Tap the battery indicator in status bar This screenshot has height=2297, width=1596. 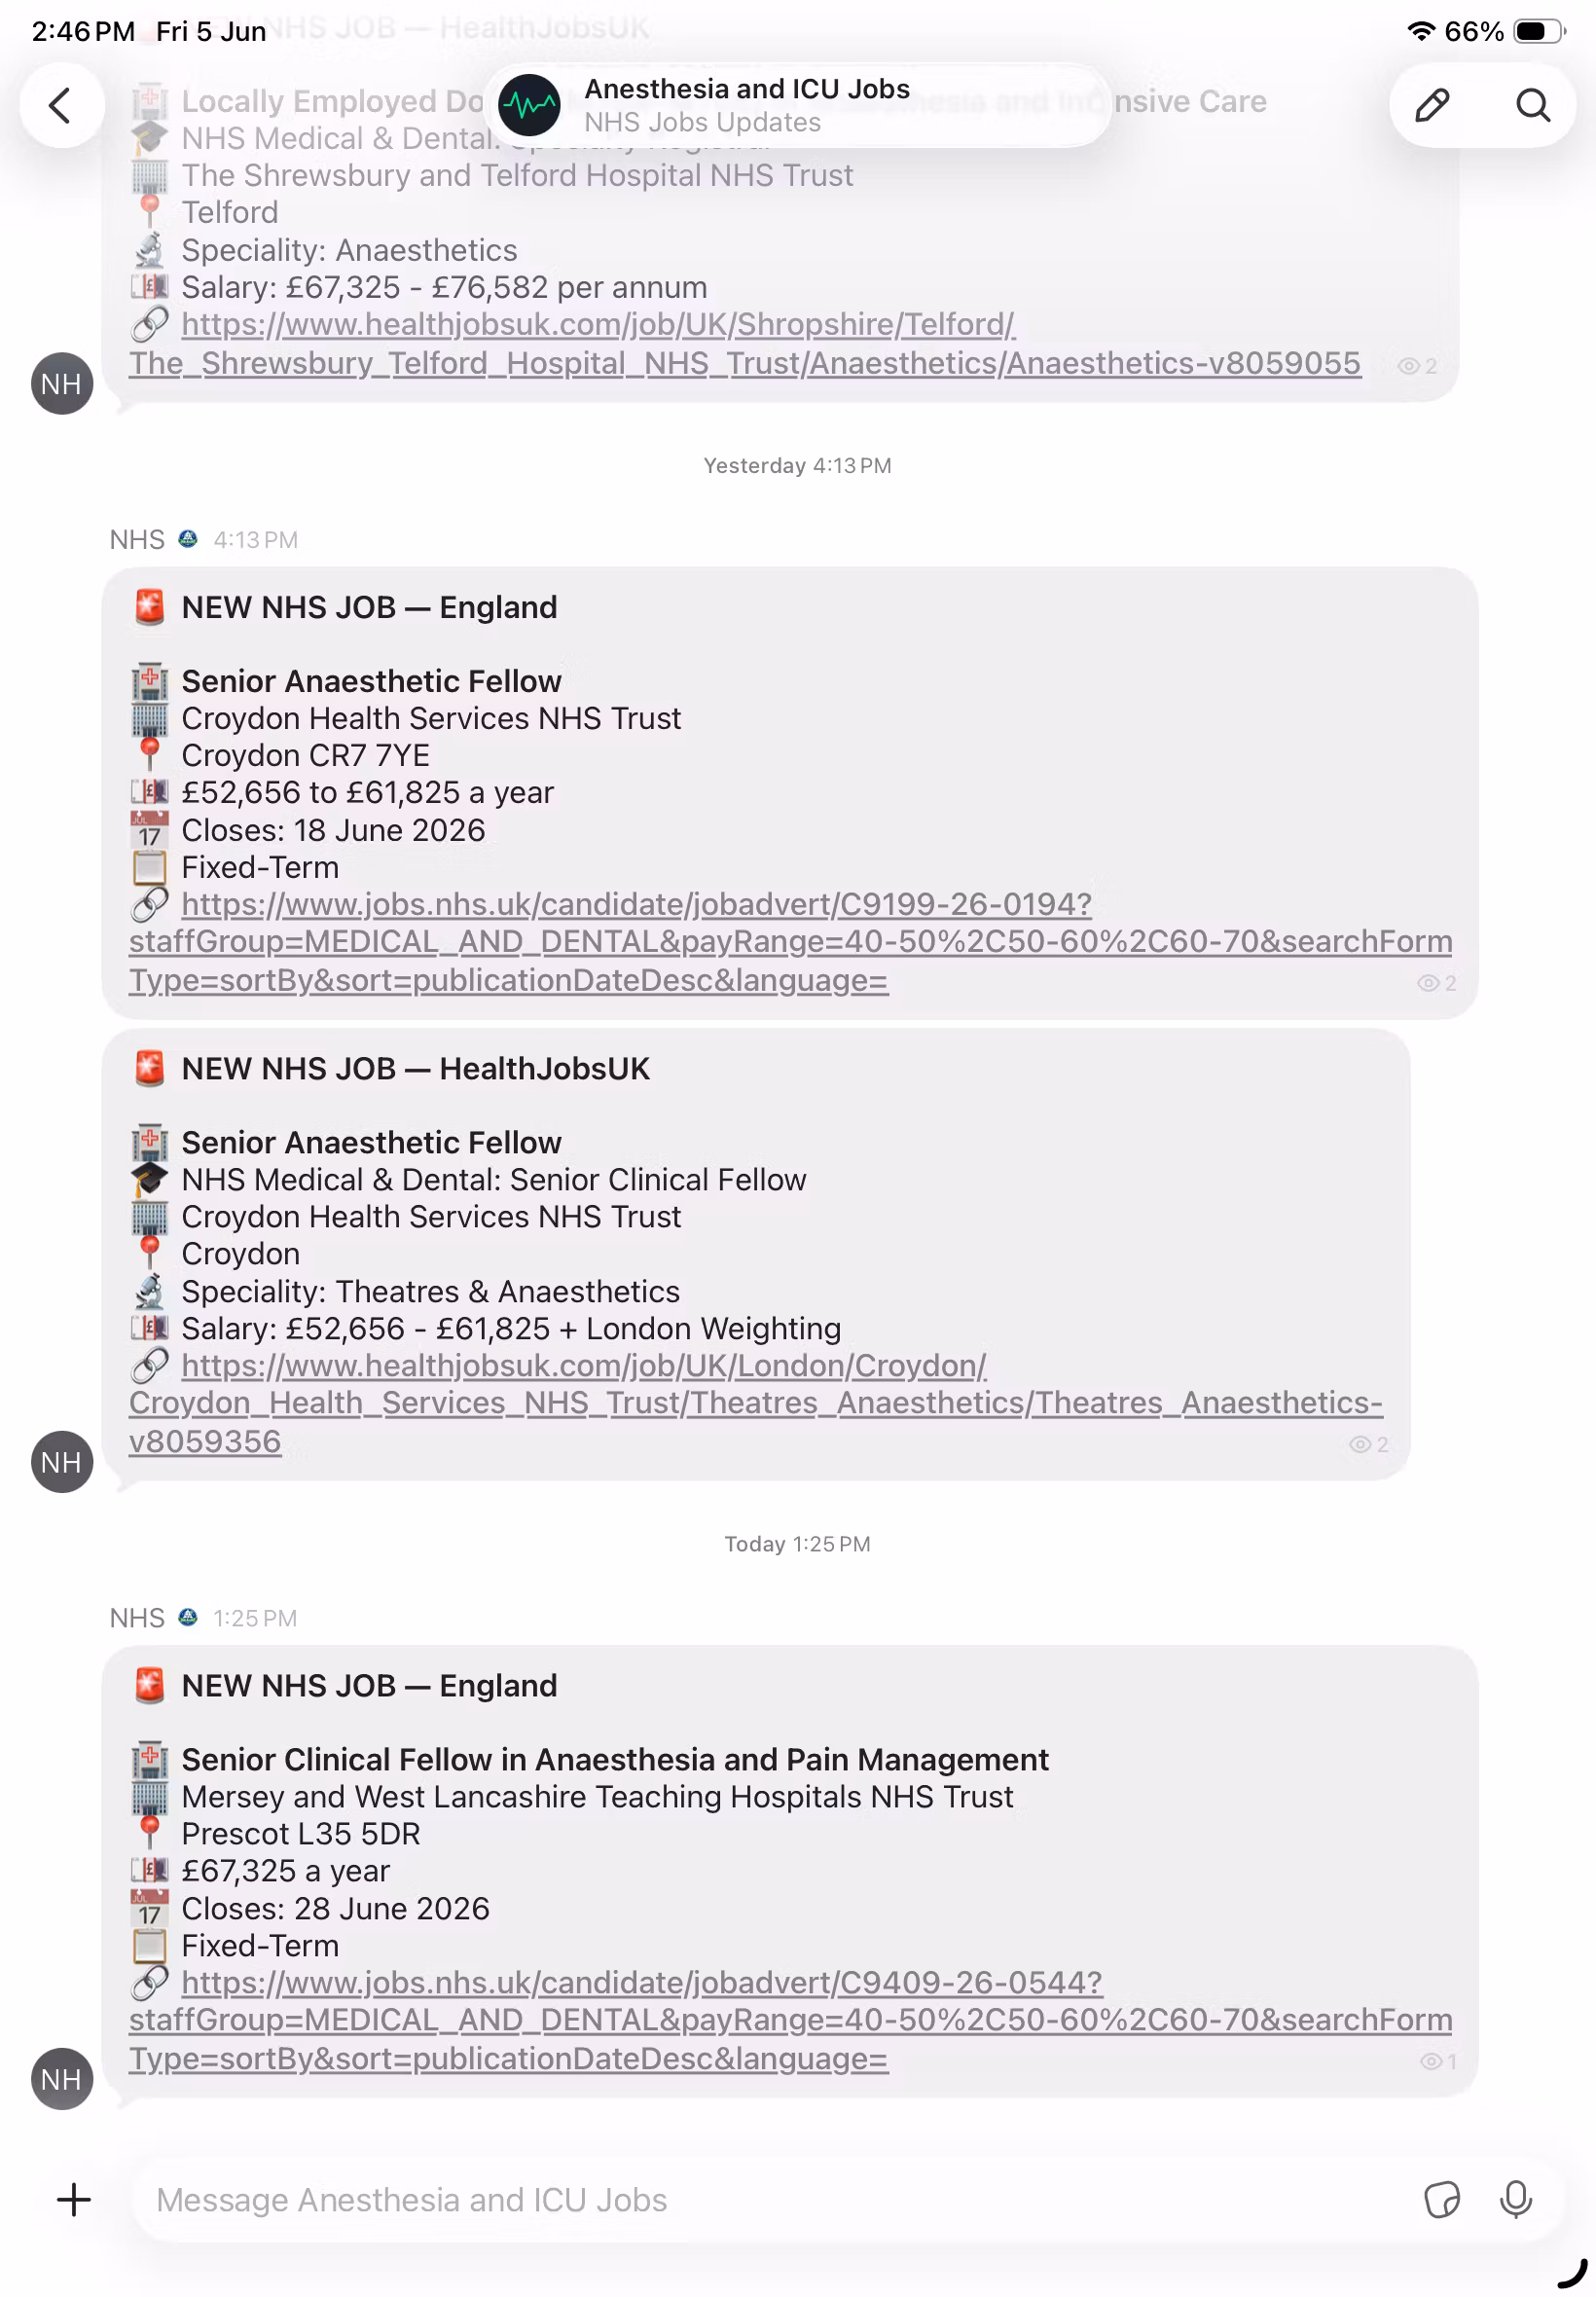1539,31
